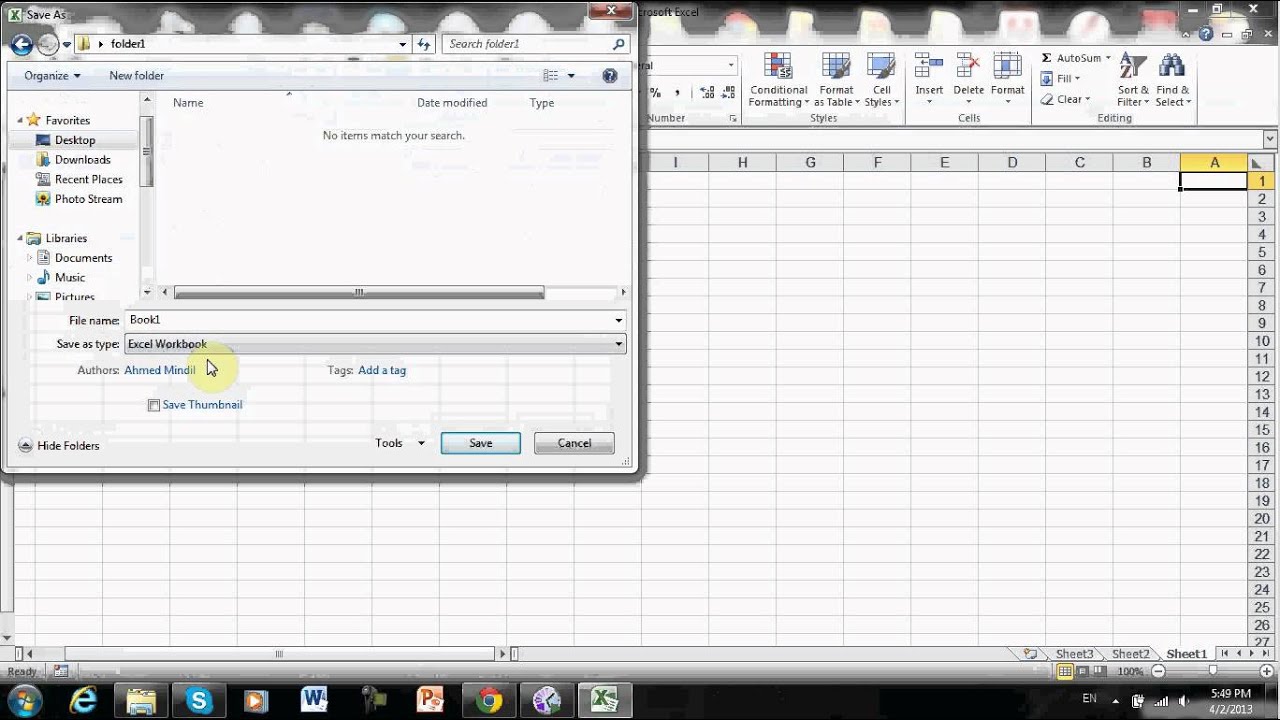Screen dimensions: 1280x720
Task: Click the zoom in plus button
Action: pyautogui.click(x=1265, y=671)
